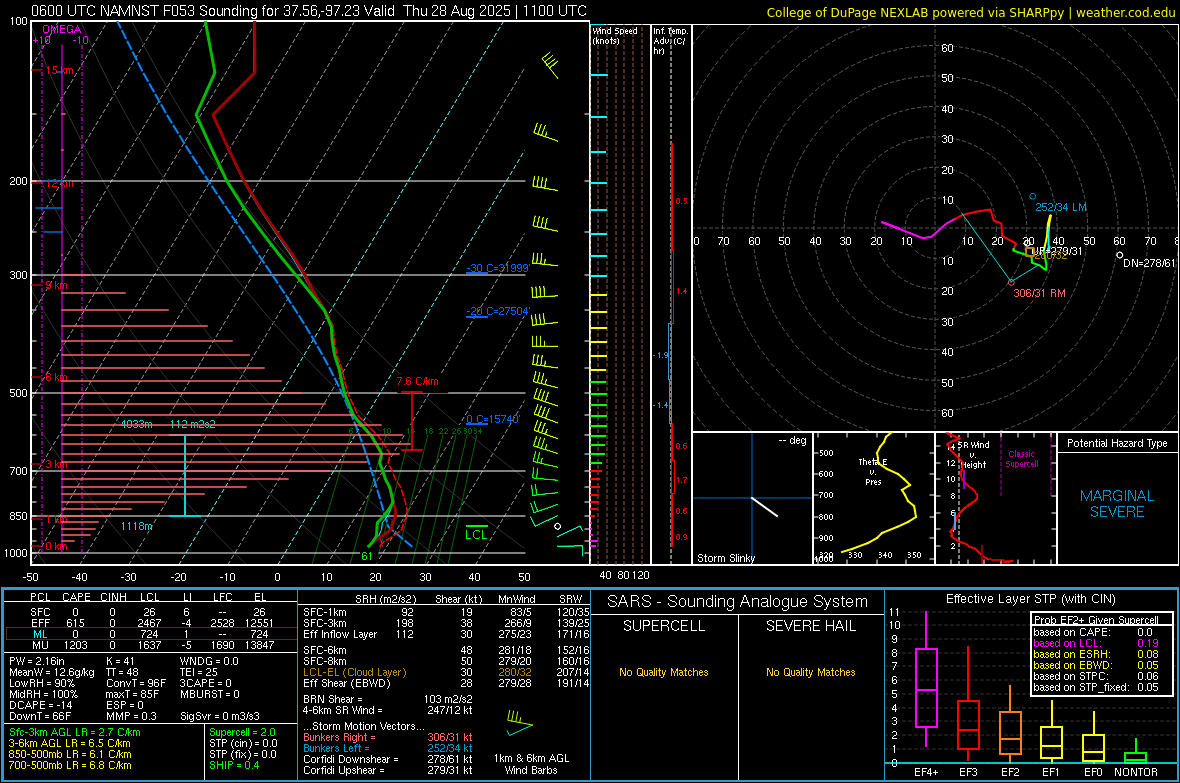Select the Bunkers left mover marker 252/34 LM

pos(1032,197)
